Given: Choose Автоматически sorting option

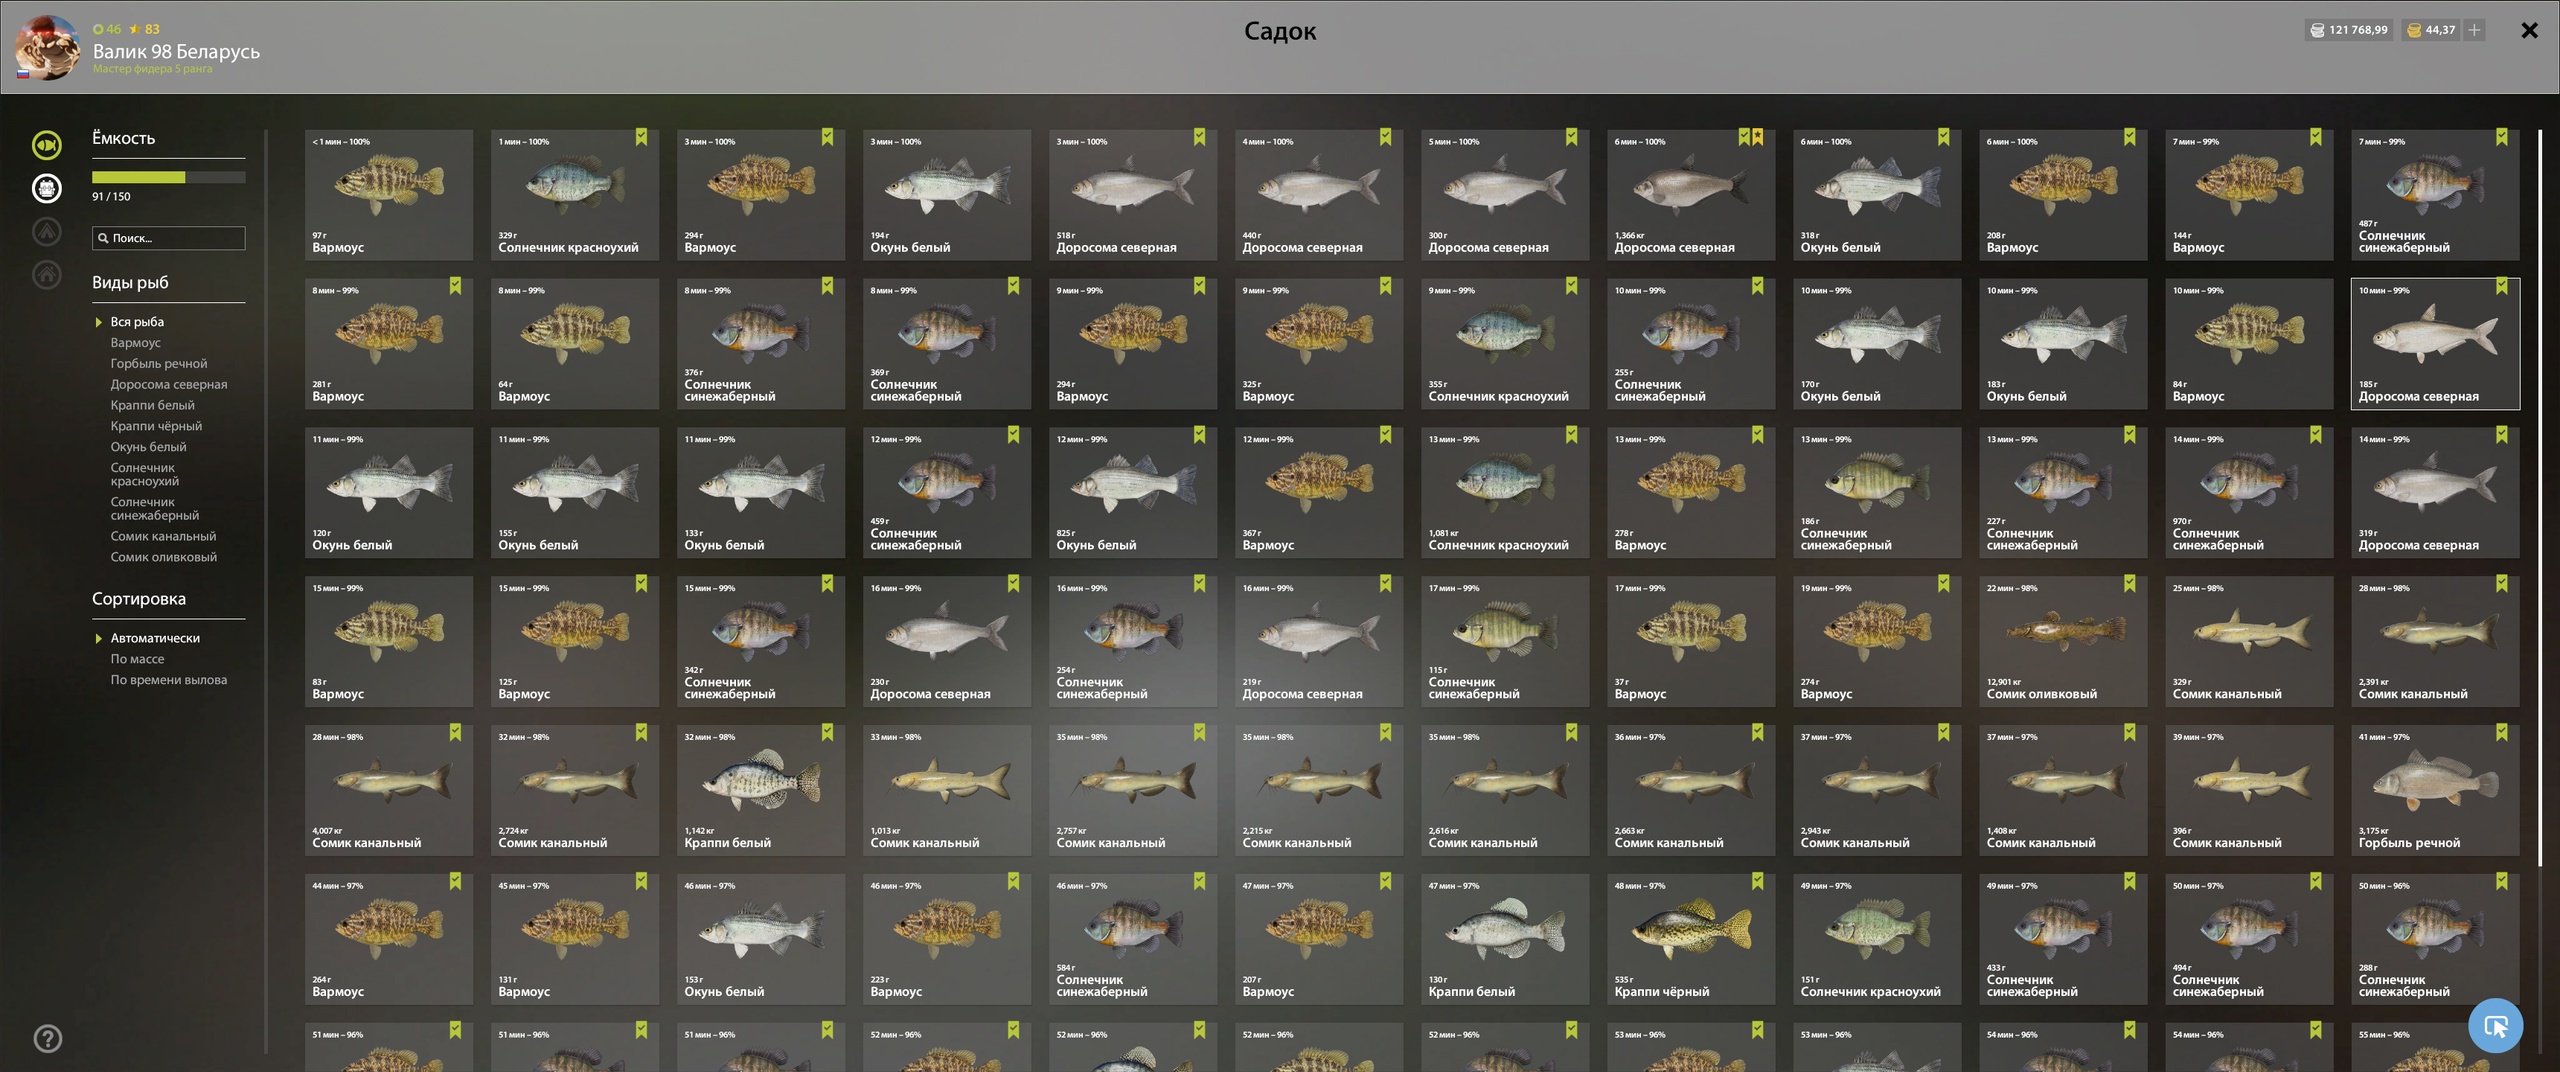Looking at the screenshot, I should [x=155, y=638].
